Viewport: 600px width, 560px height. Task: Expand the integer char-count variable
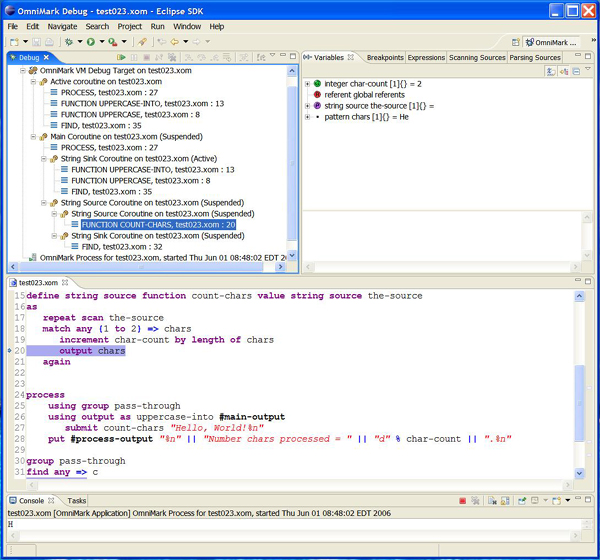(307, 84)
